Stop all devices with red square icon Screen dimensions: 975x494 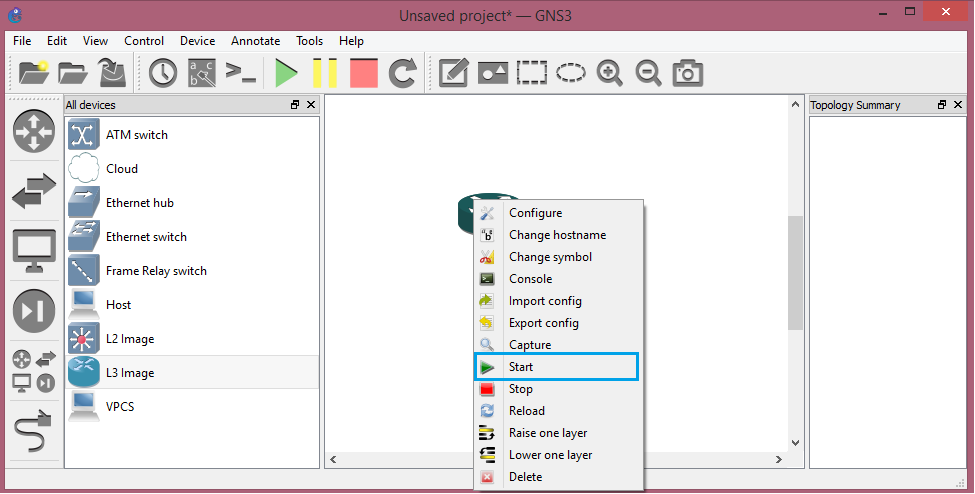[364, 73]
